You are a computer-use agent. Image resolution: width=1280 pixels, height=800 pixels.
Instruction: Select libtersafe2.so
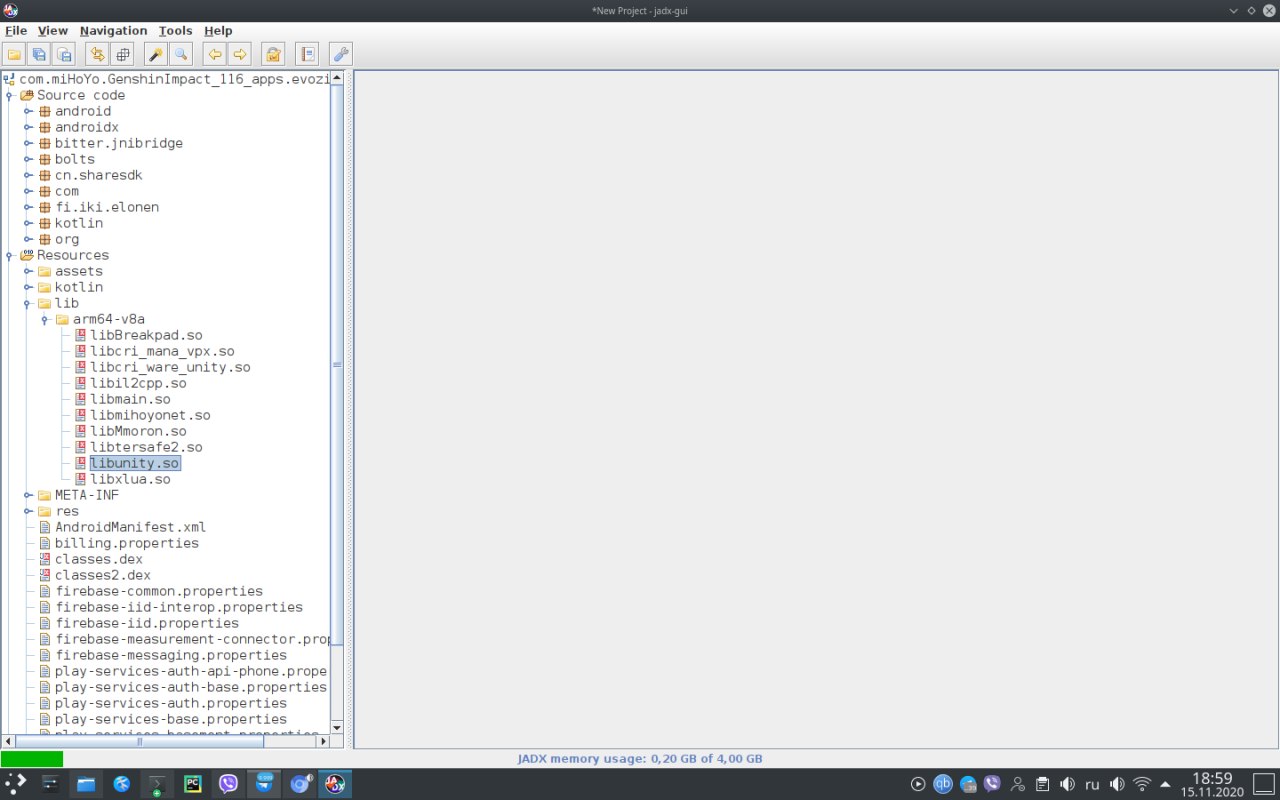pyautogui.click(x=146, y=447)
